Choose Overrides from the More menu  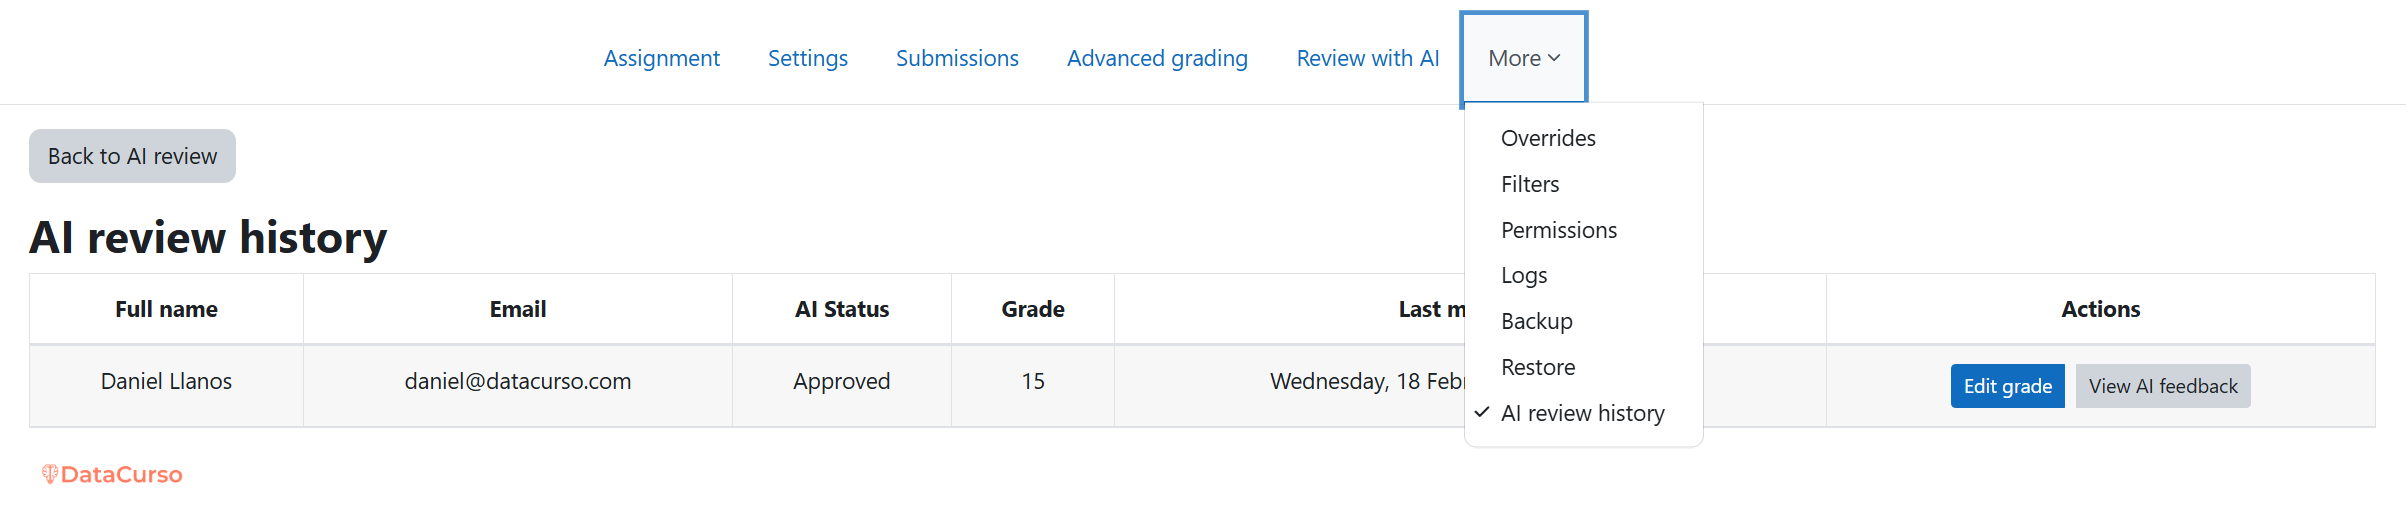pos(1548,138)
